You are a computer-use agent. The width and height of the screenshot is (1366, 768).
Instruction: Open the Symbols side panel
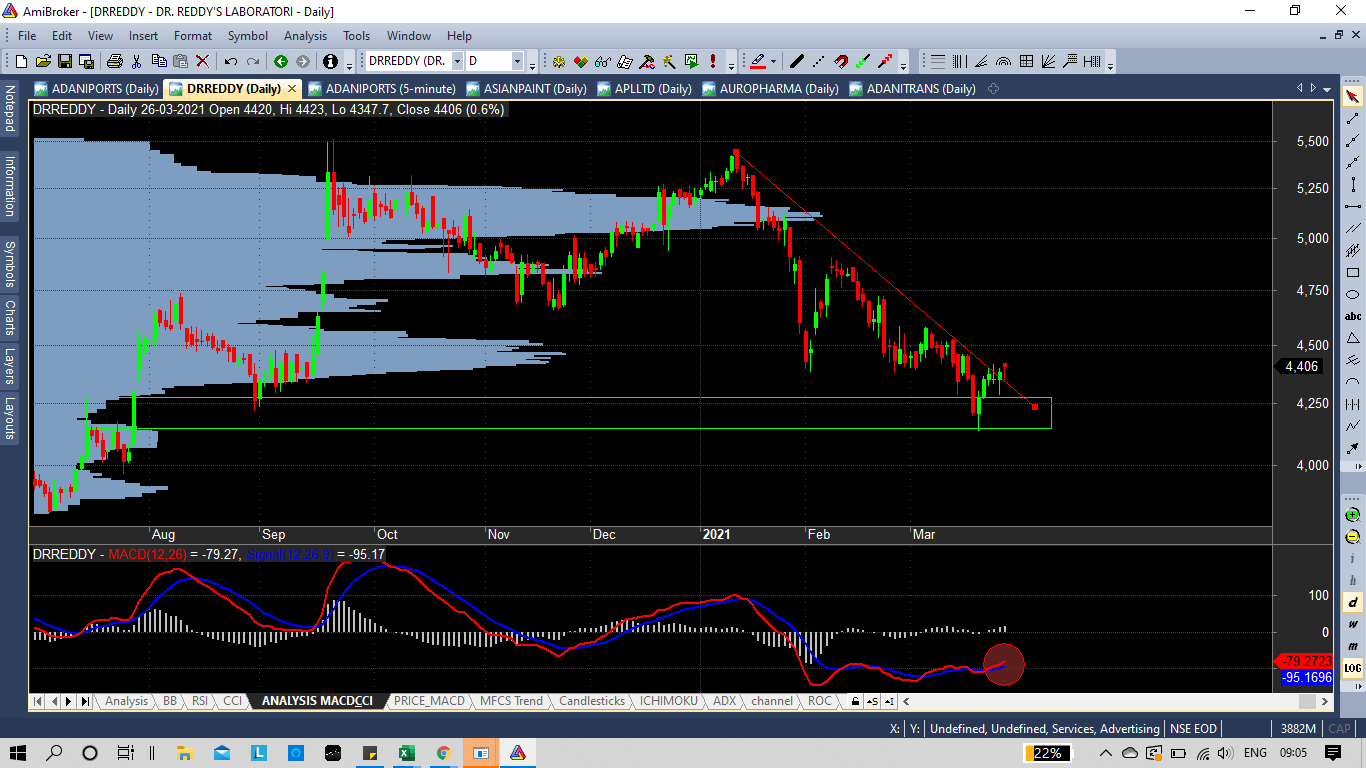coord(10,263)
